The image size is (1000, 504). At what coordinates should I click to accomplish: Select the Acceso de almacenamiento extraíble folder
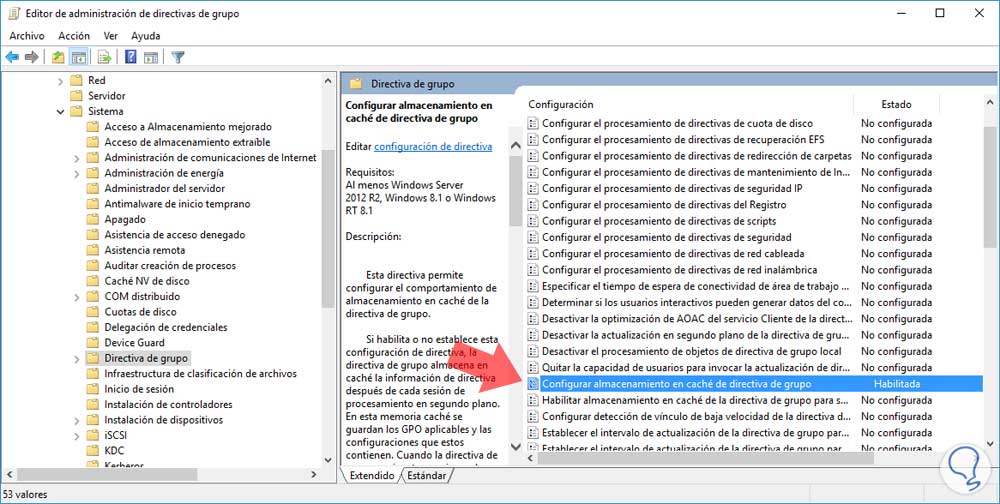click(188, 142)
